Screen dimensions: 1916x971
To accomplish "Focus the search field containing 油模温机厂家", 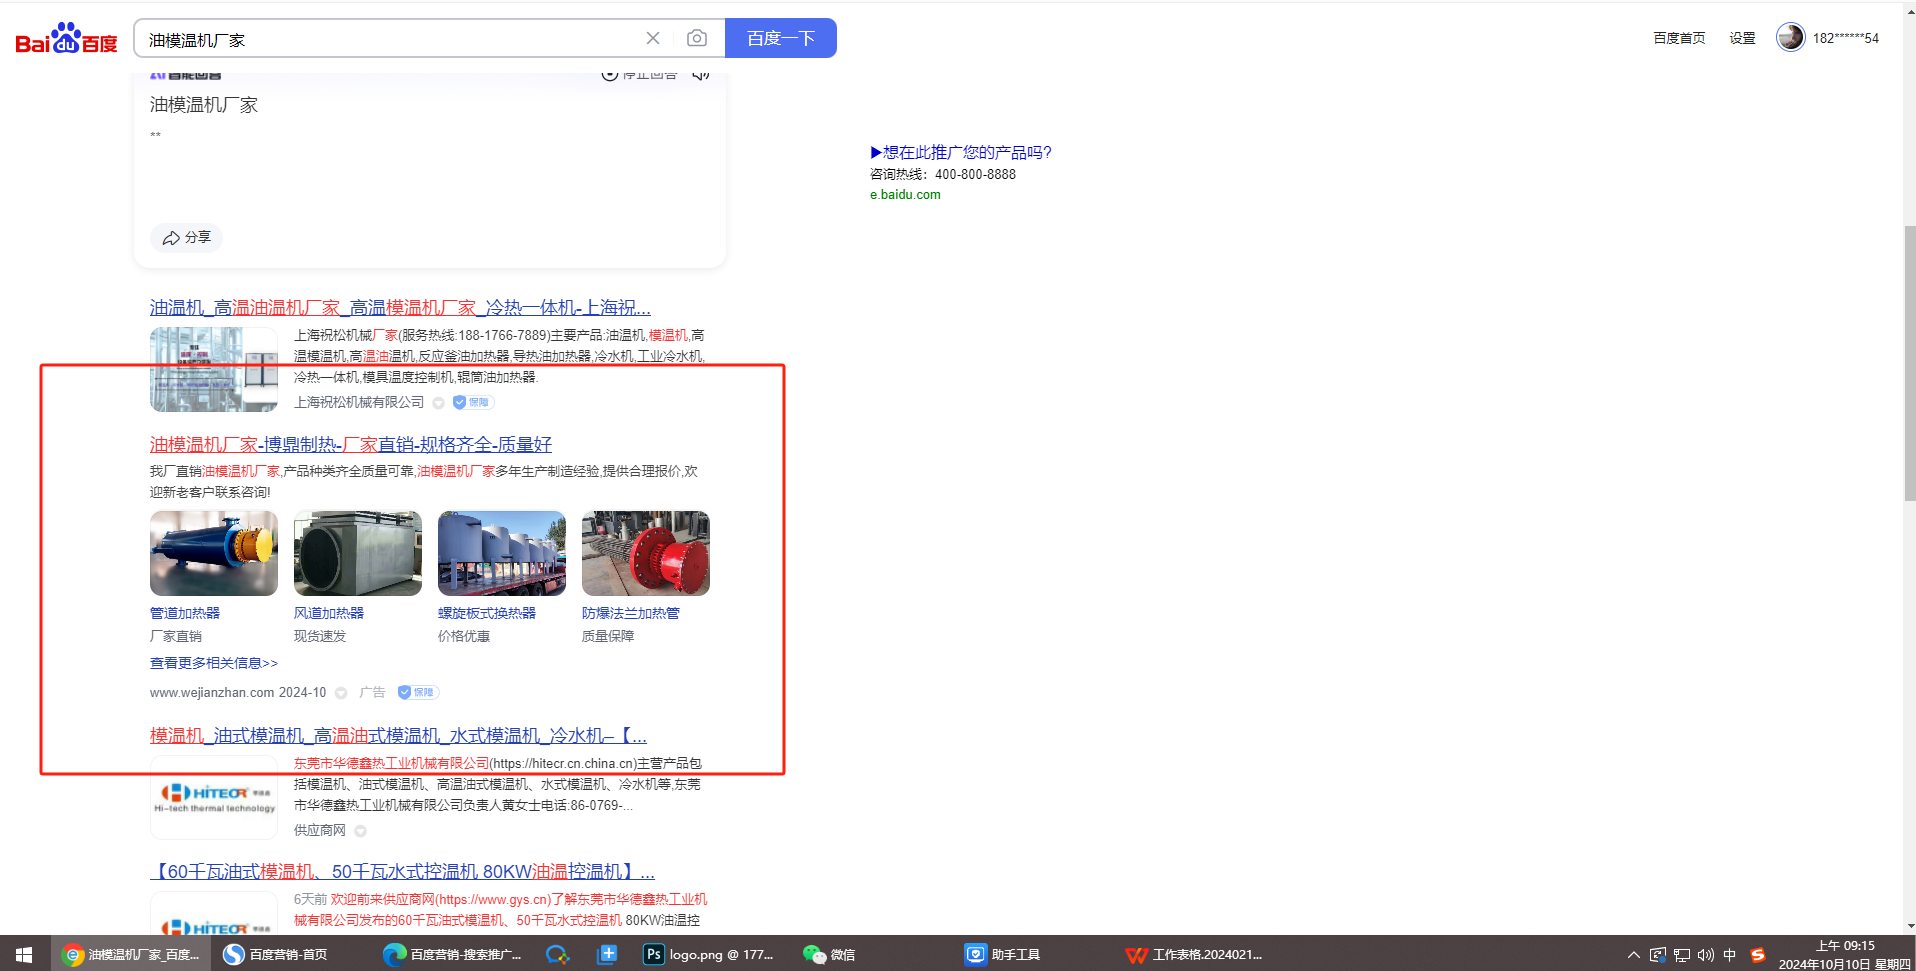I will coord(390,39).
